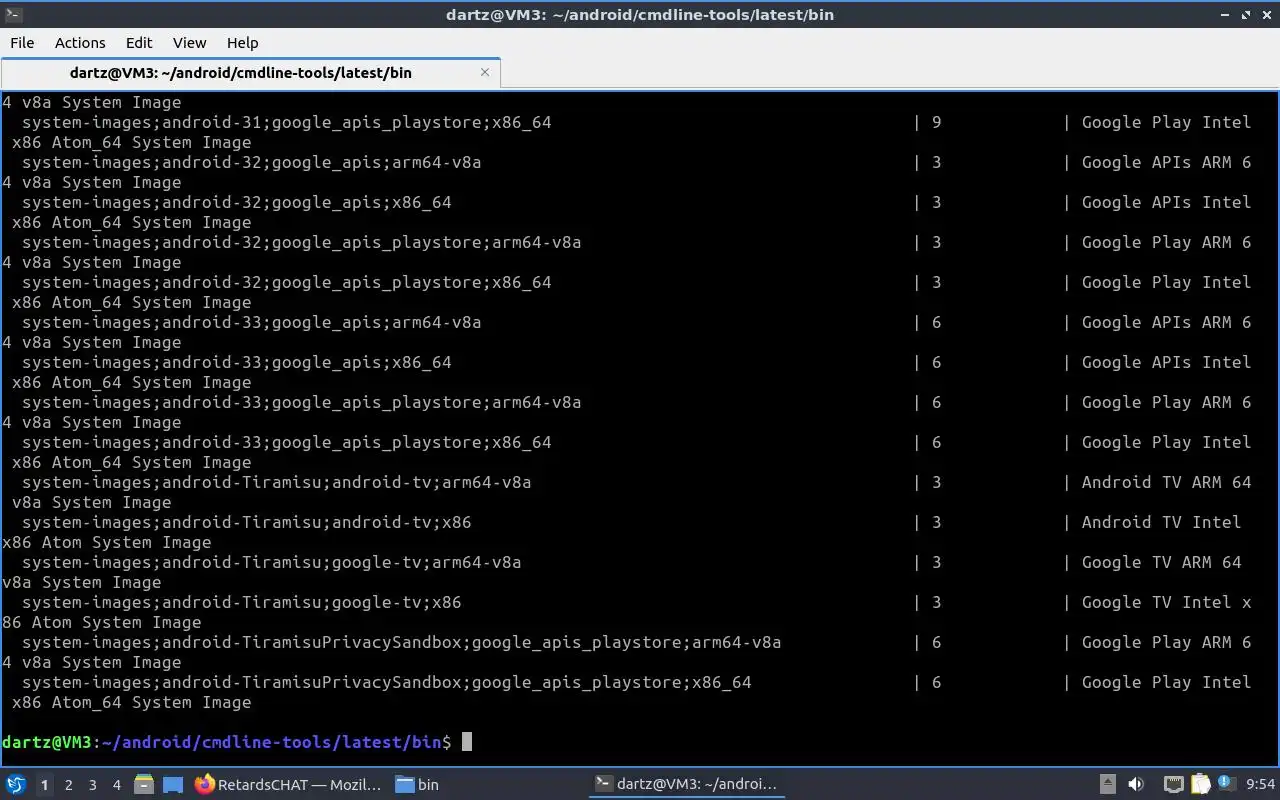Click android-32;google_apis_playstore;x86_64 line
Image resolution: width=1280 pixels, height=800 pixels.
click(x=286, y=282)
